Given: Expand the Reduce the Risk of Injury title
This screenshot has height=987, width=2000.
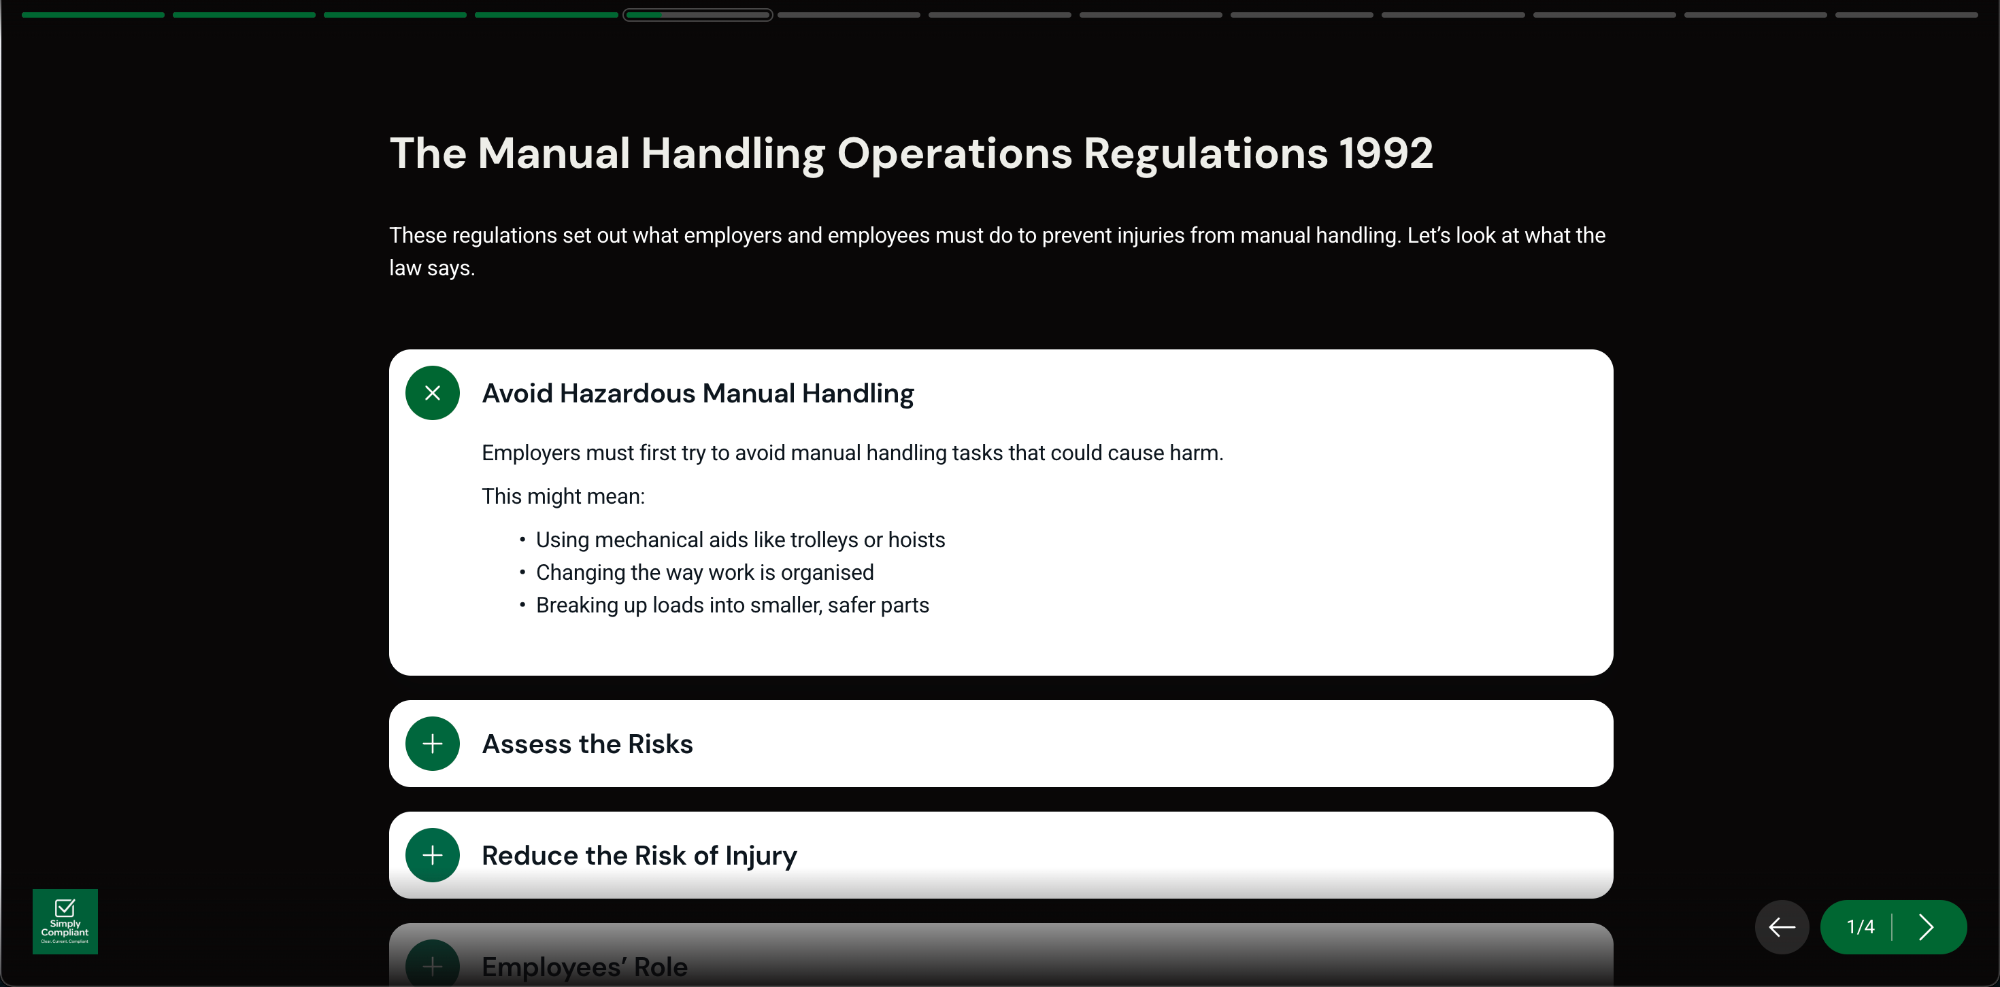Looking at the screenshot, I should tap(639, 855).
